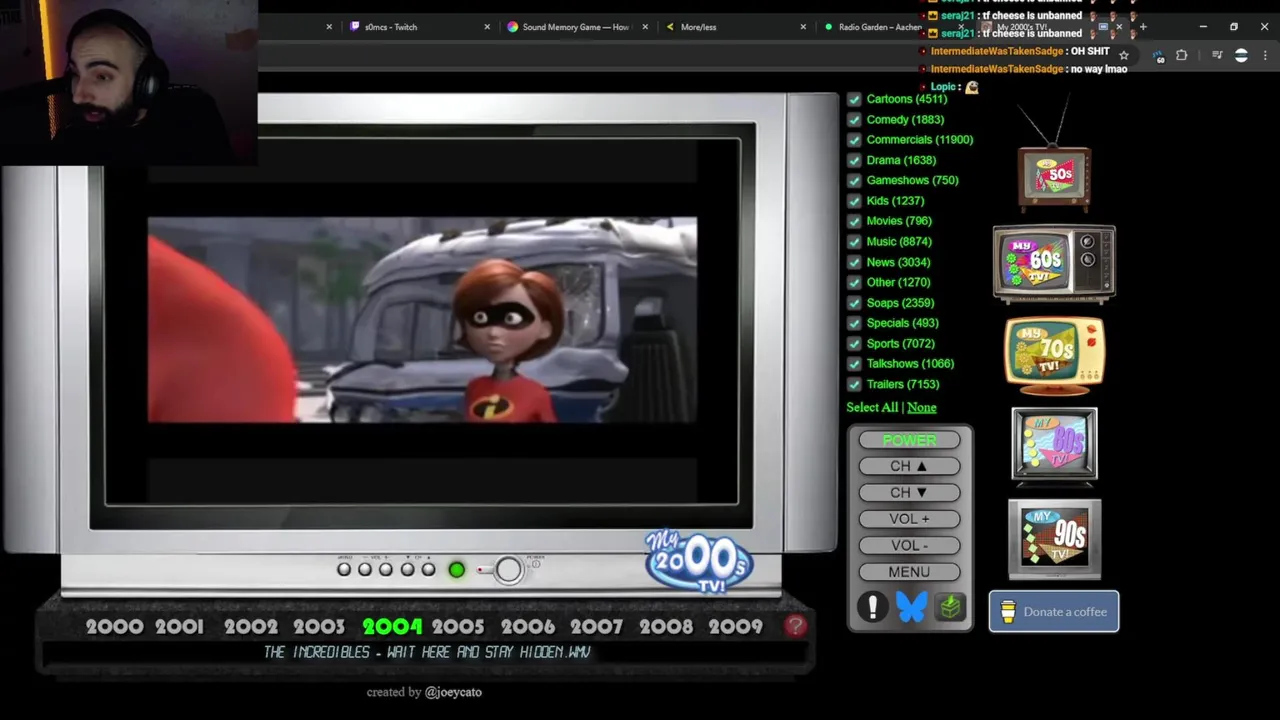Uncheck the Gameshows (750) checkbox

[854, 180]
